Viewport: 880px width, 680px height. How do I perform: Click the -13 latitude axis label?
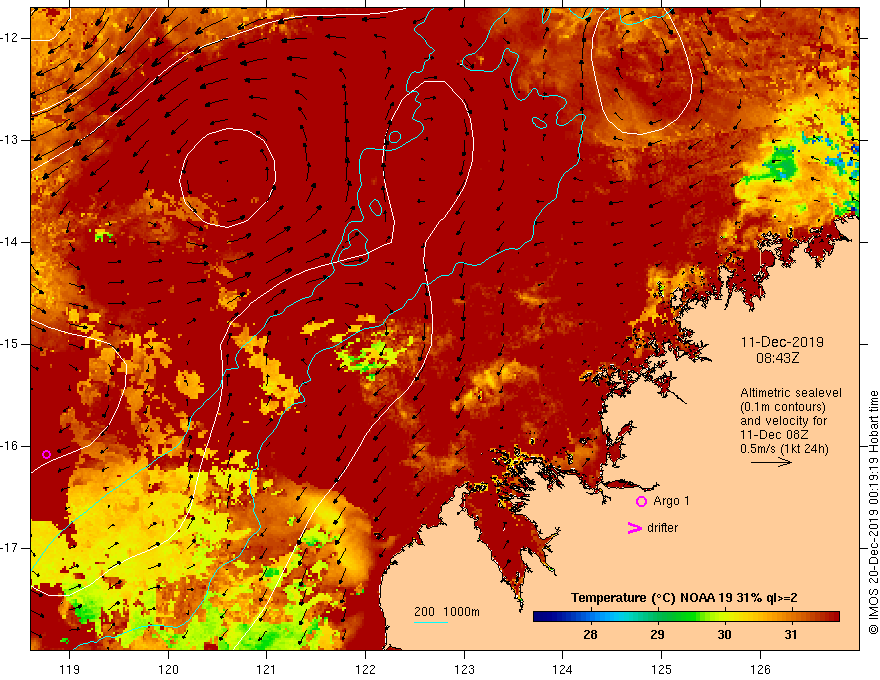coord(10,140)
